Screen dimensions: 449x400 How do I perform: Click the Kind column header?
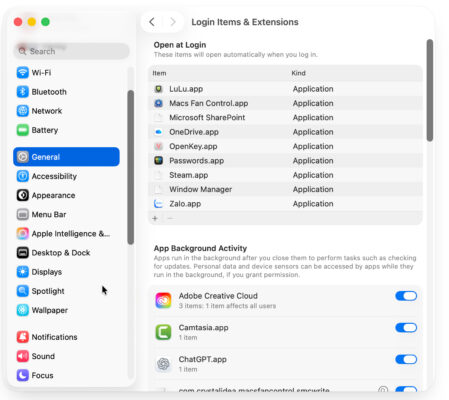(298, 73)
